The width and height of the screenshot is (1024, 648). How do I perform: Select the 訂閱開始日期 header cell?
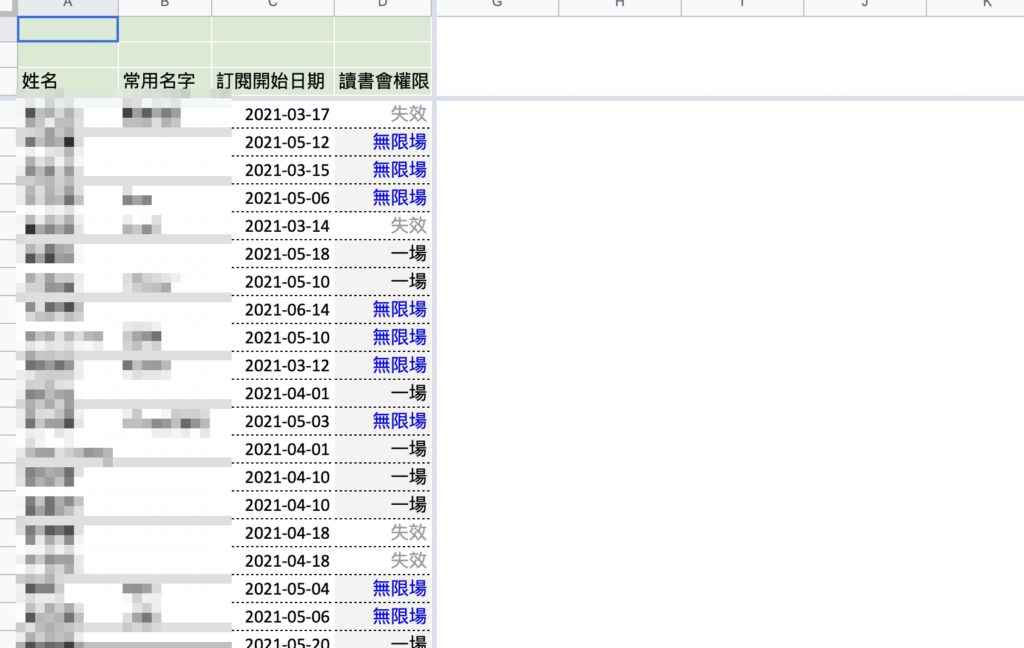point(273,81)
